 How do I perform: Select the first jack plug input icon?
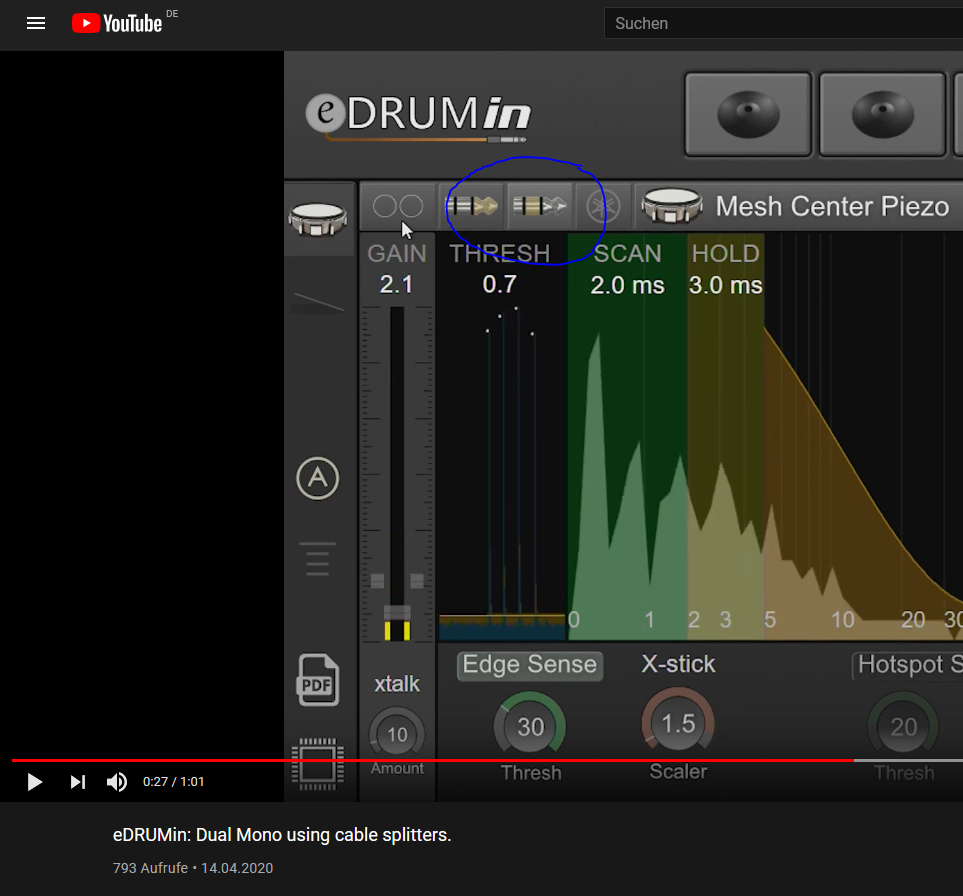coord(472,206)
